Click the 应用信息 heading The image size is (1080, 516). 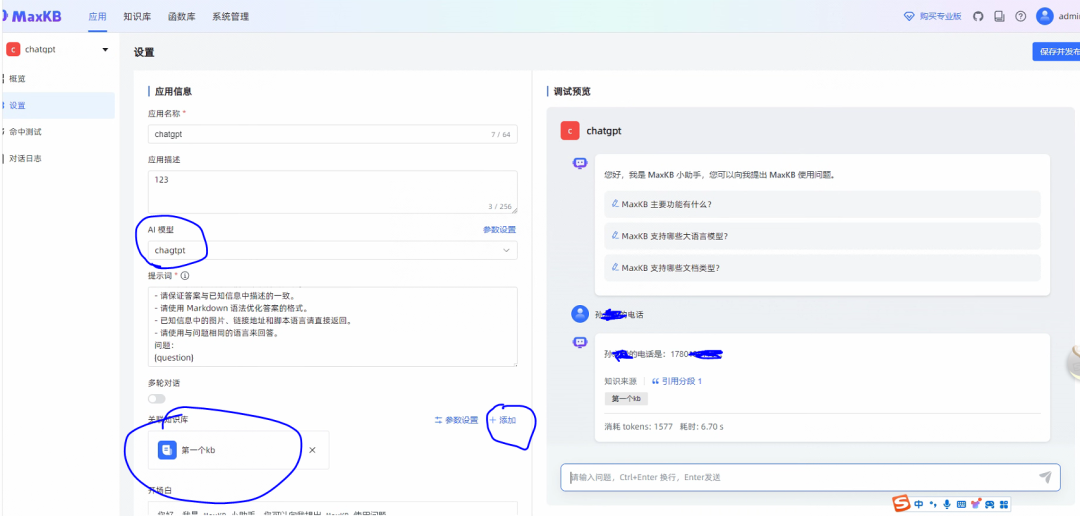(x=173, y=91)
